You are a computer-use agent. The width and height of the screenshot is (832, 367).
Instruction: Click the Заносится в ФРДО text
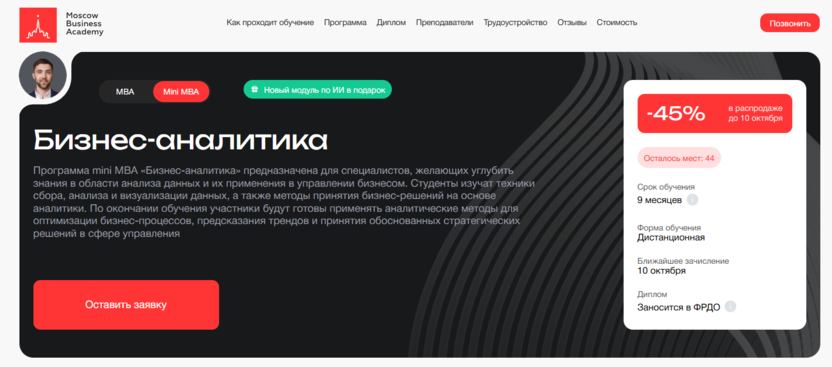tap(679, 307)
